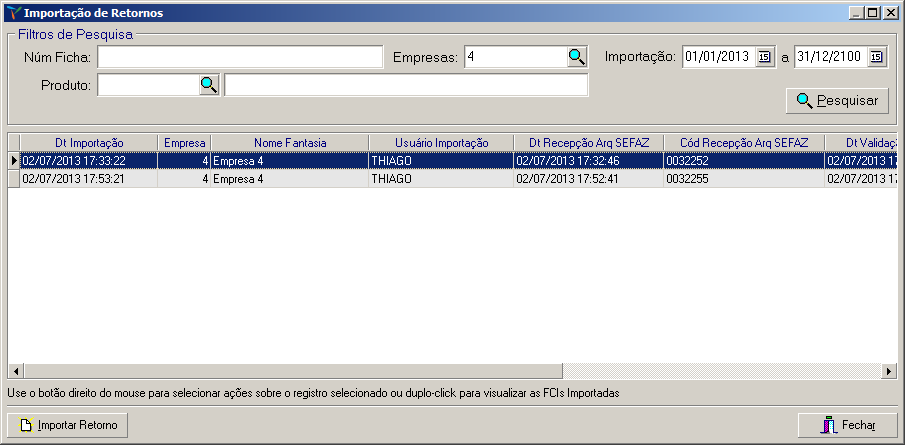This screenshot has height=447, width=905.
Task: Click the Cód Recepção Arq SEFAZ header
Action: coord(743,143)
